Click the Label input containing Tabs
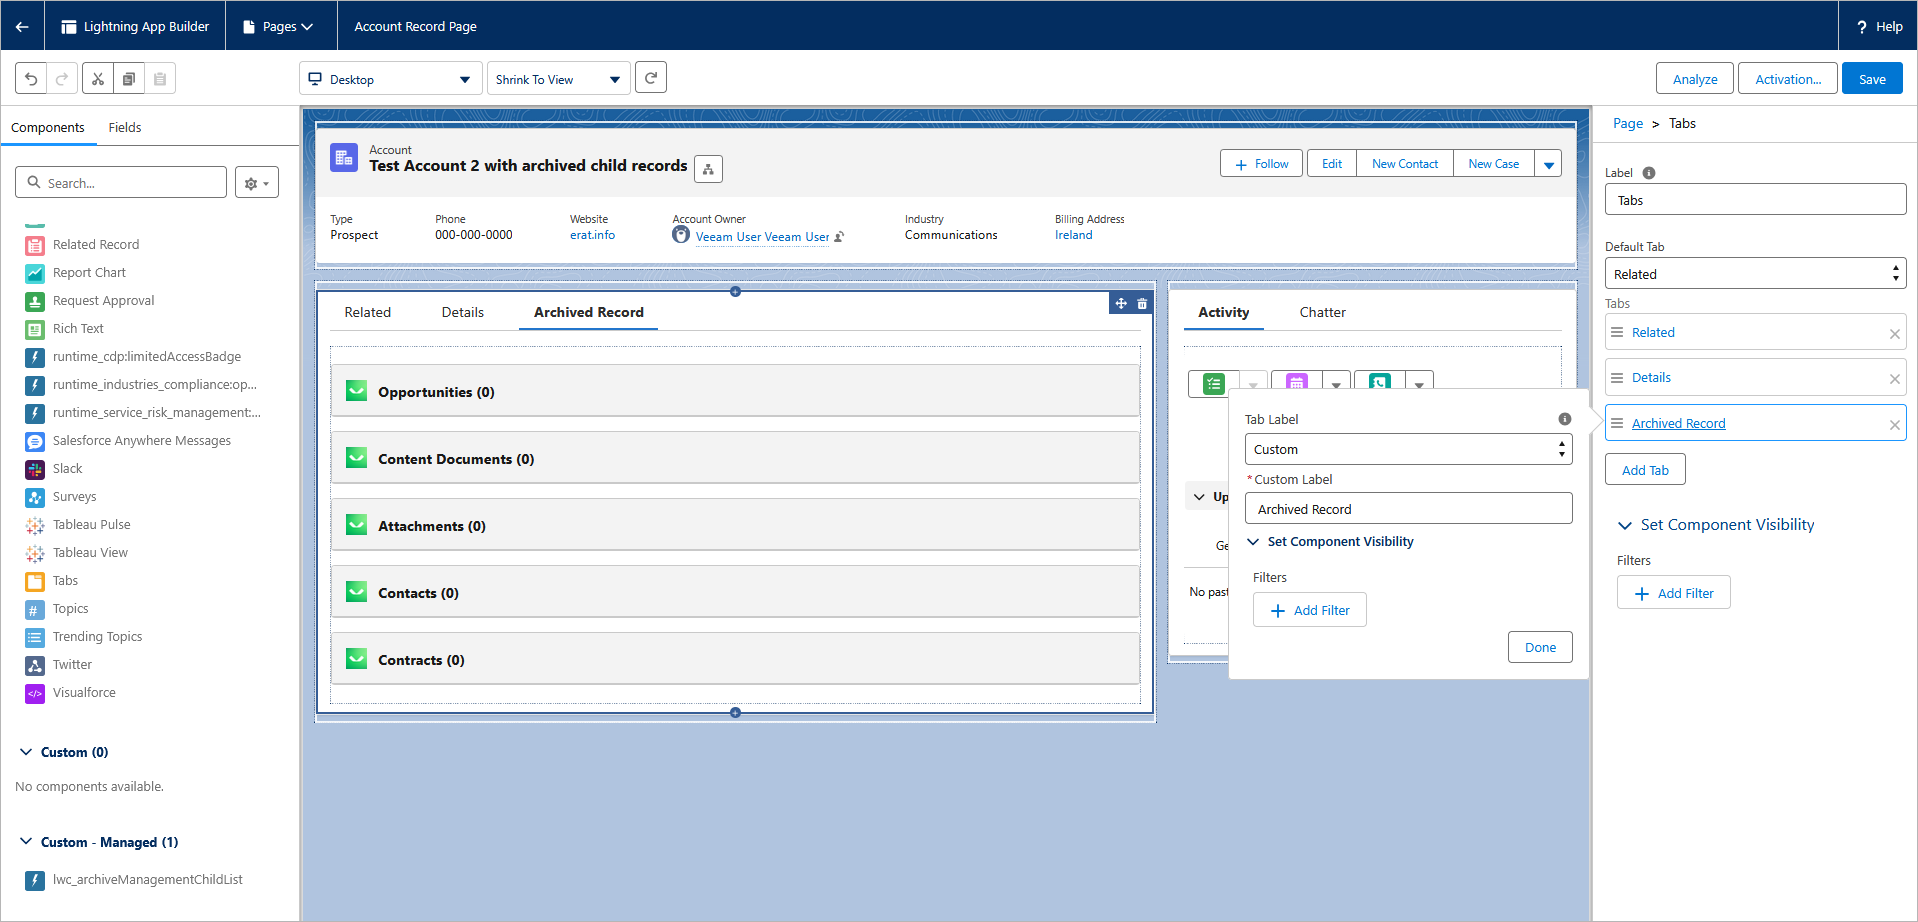This screenshot has width=1918, height=922. click(1755, 200)
